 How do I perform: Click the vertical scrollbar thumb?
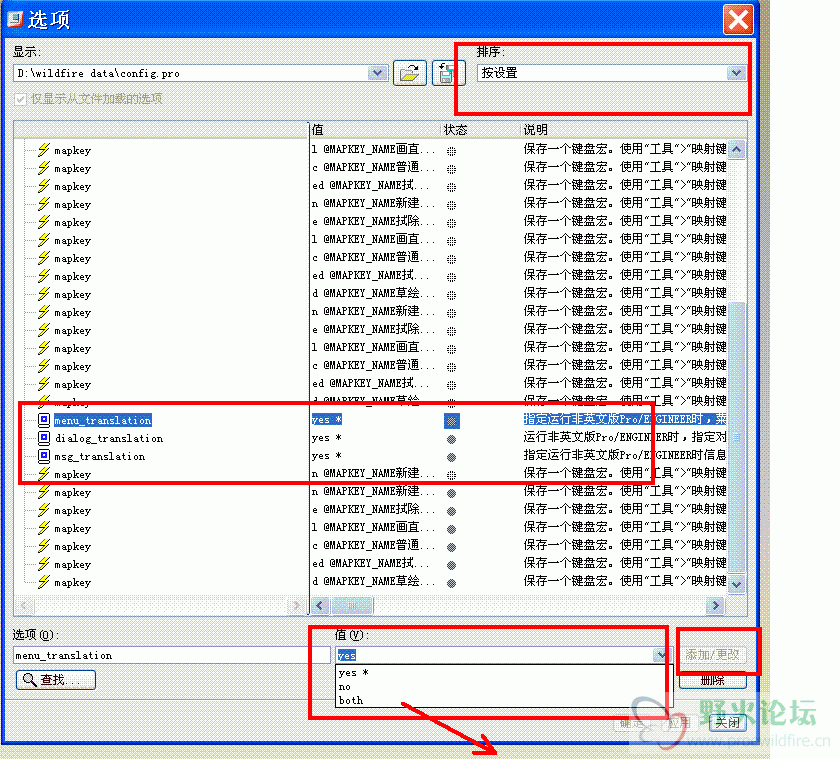tap(737, 437)
